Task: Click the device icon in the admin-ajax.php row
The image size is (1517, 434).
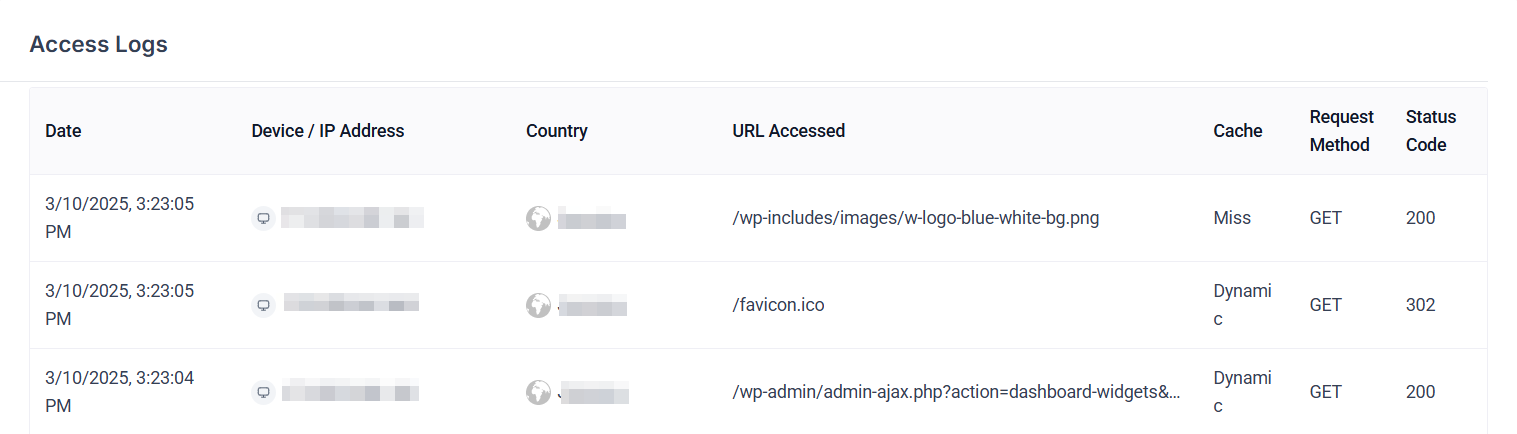Action: tap(263, 392)
